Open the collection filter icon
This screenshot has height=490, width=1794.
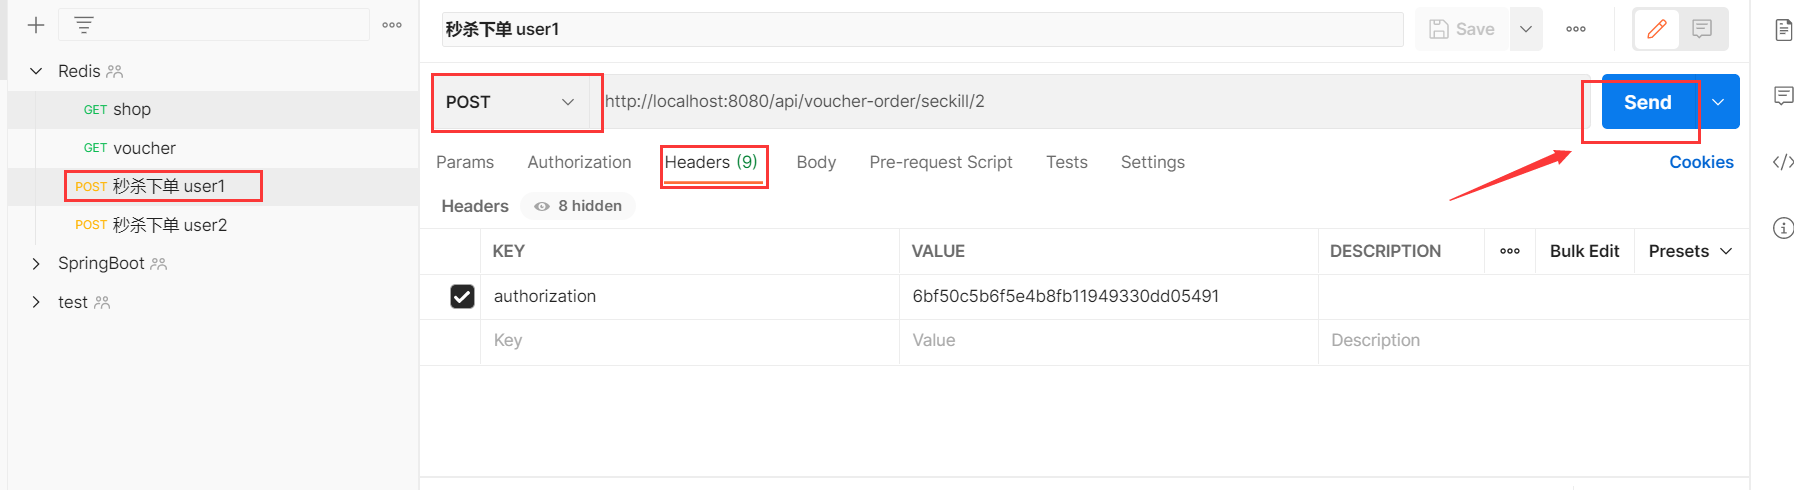tap(84, 25)
